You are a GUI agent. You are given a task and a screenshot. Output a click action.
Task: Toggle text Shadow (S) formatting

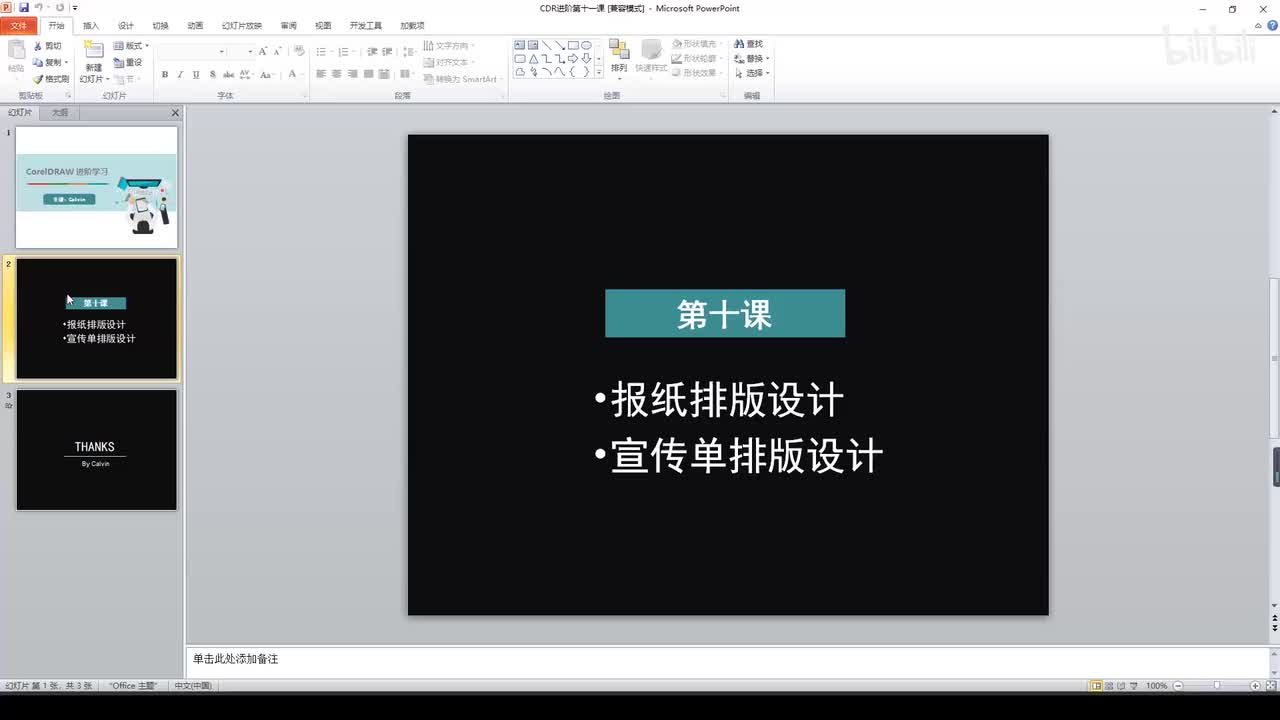pos(213,74)
